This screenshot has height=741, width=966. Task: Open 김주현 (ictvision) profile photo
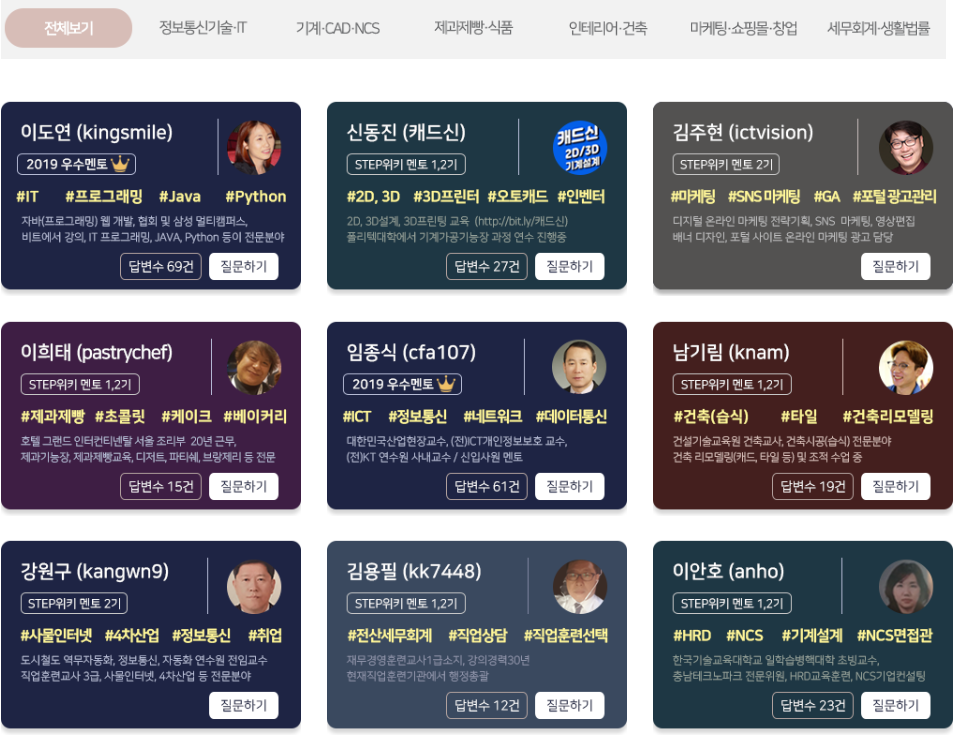click(906, 148)
